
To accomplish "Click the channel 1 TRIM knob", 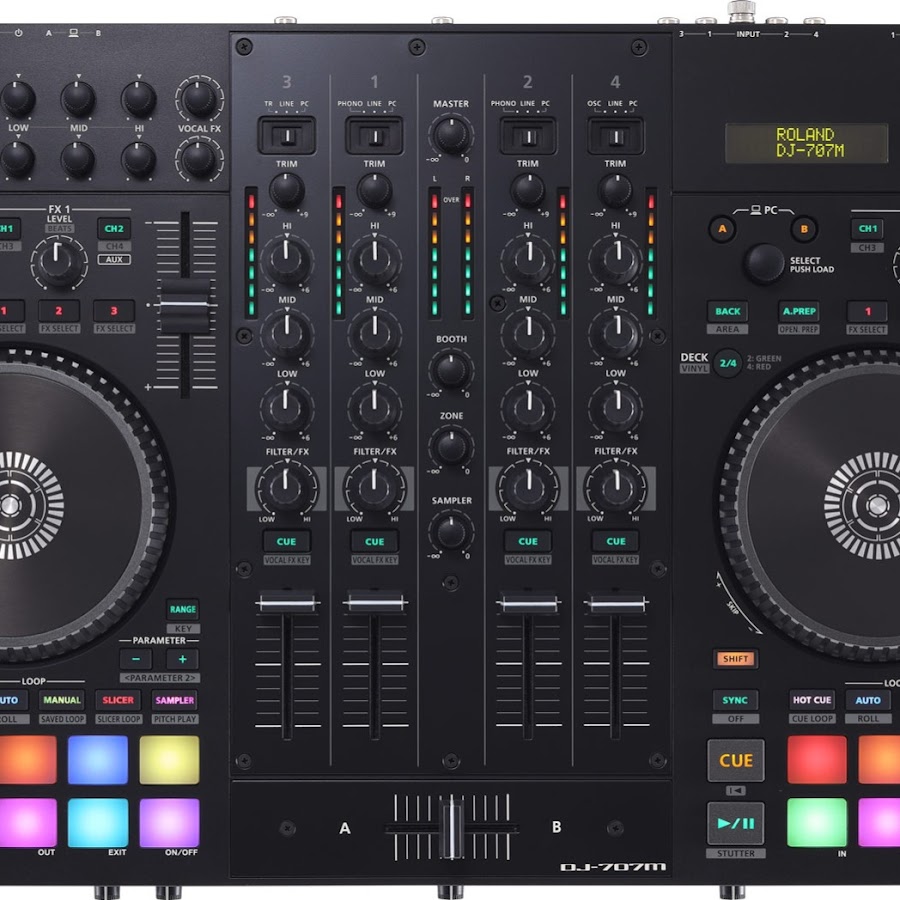I will 375,190.
